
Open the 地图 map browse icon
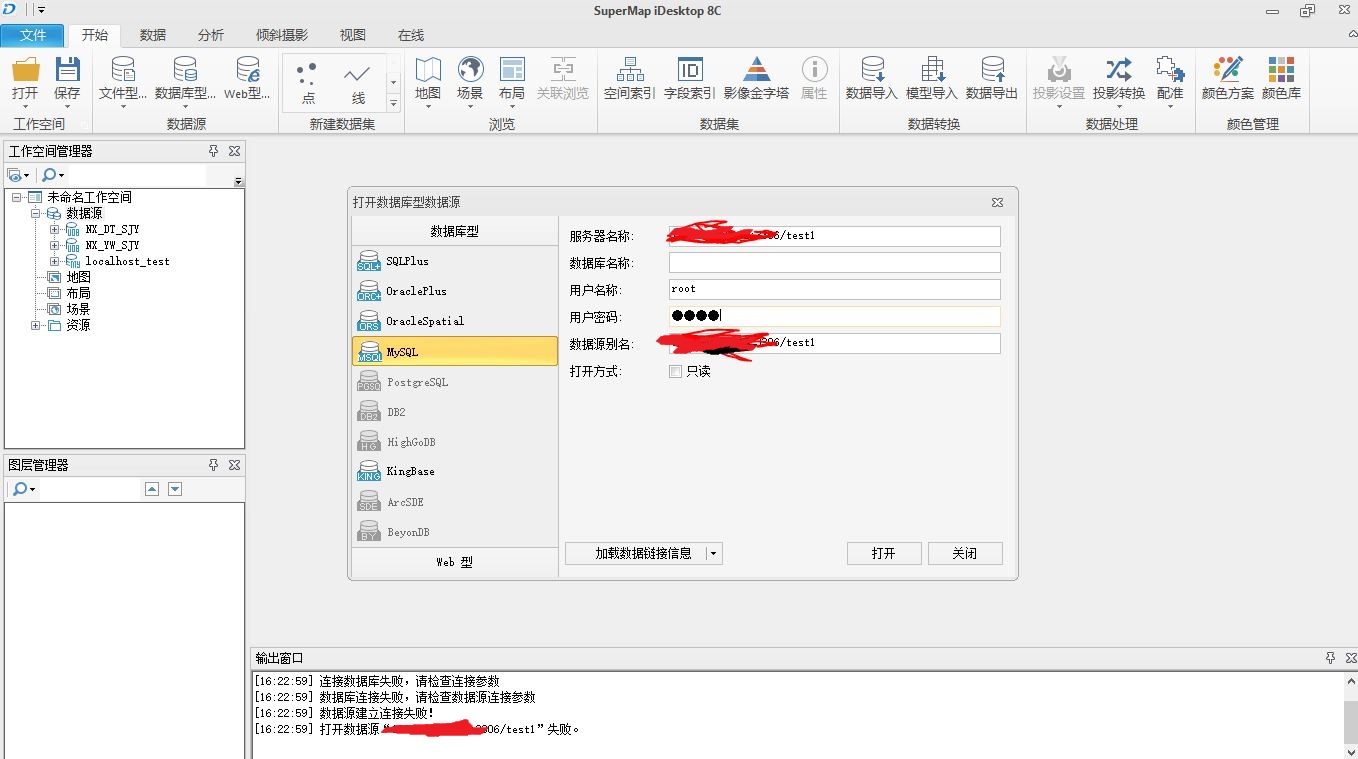[428, 70]
